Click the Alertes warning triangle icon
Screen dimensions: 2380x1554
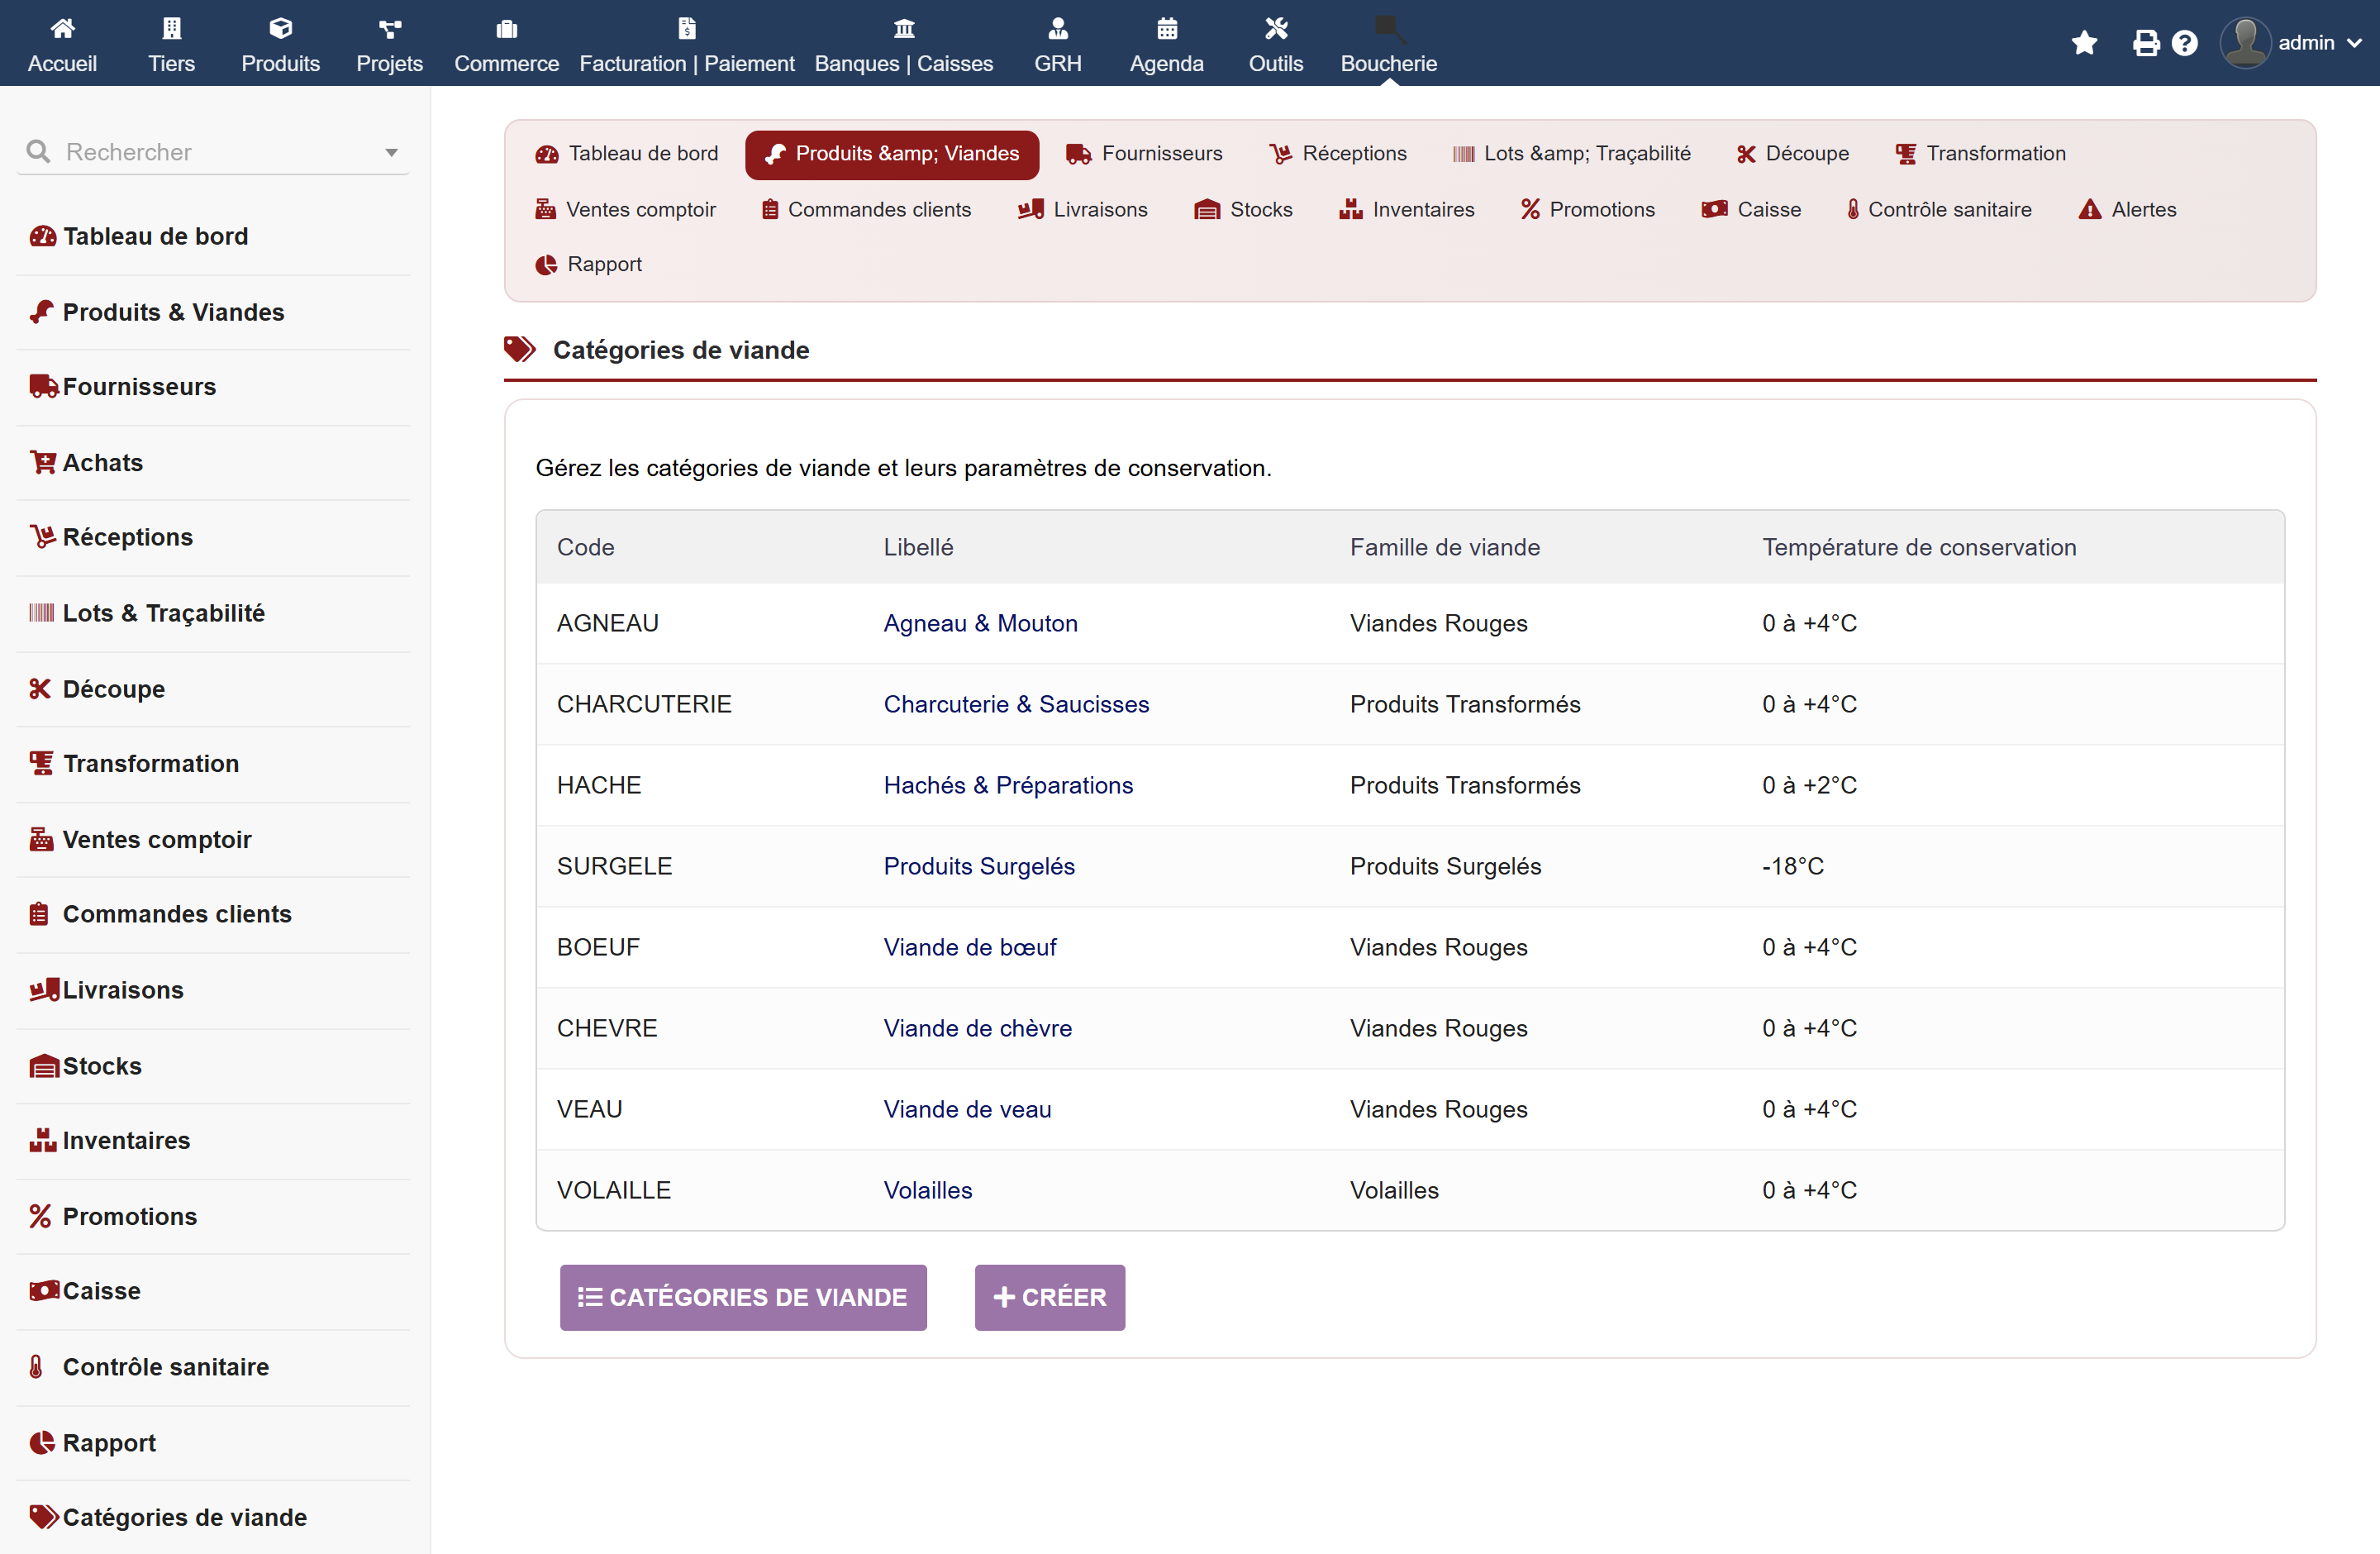coord(2090,209)
